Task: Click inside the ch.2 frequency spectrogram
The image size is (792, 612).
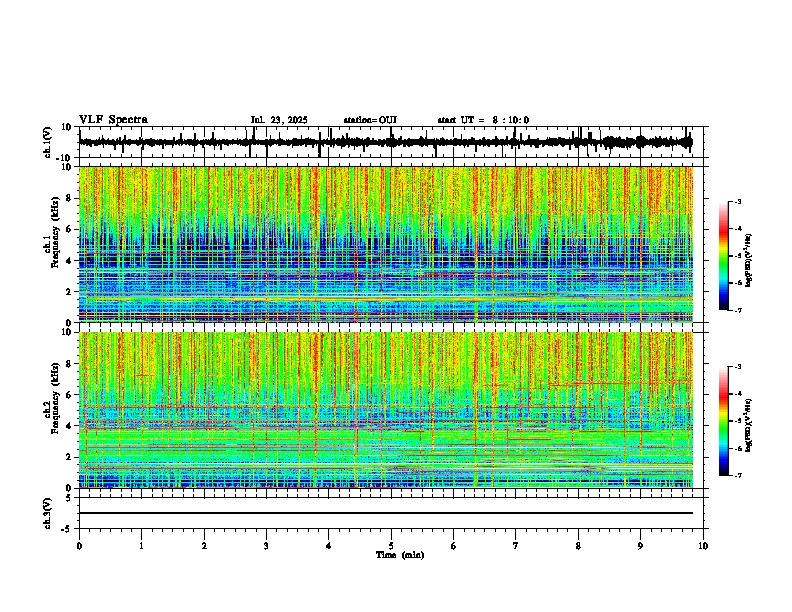Action: tap(386, 410)
